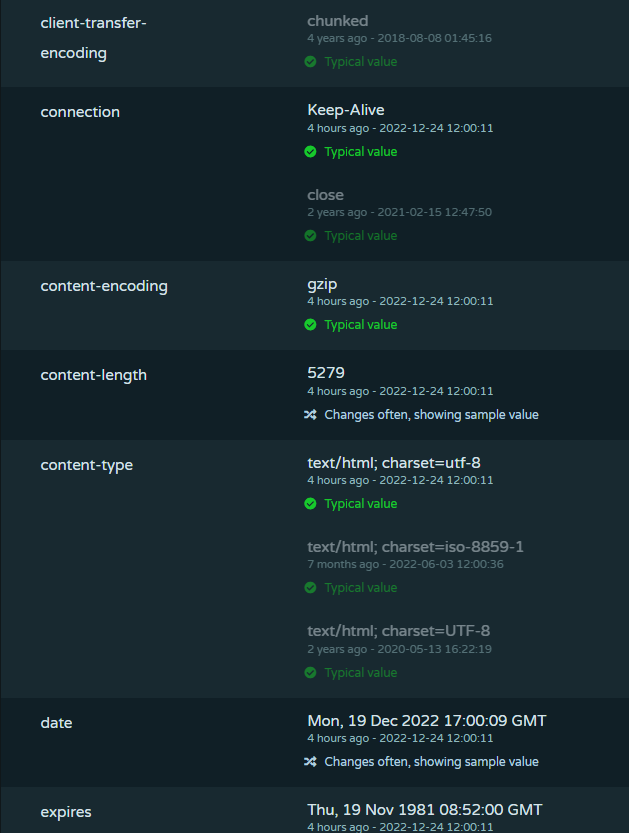The width and height of the screenshot is (629, 833).
Task: Click checkmark icon under gzip value
Action: point(310,325)
